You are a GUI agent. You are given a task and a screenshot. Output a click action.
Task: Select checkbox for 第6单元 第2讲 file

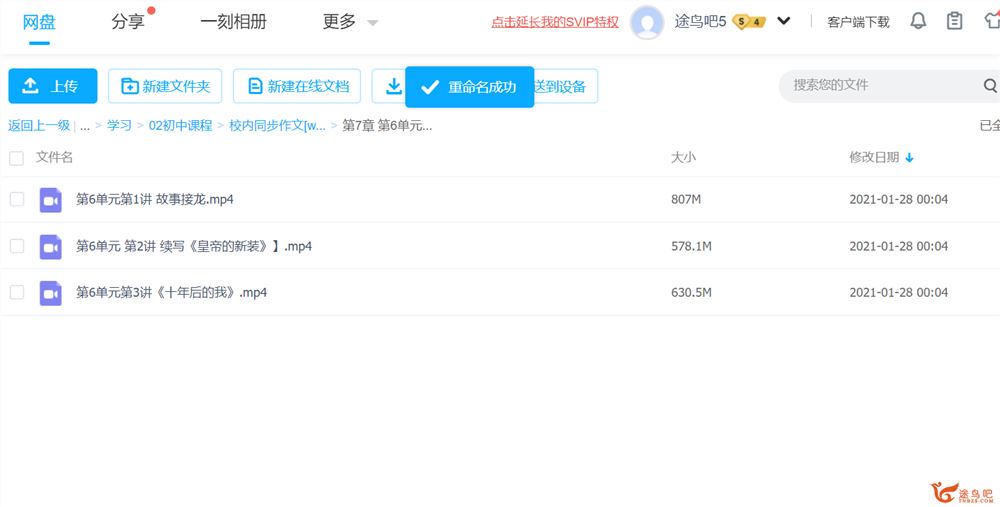point(17,246)
